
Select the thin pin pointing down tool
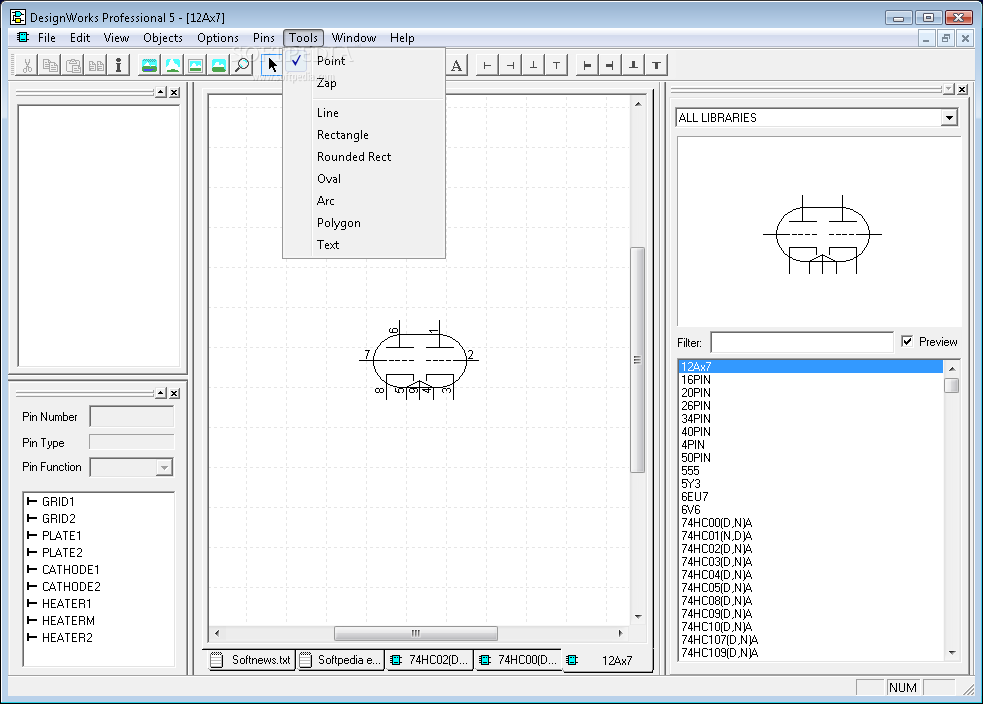point(557,65)
